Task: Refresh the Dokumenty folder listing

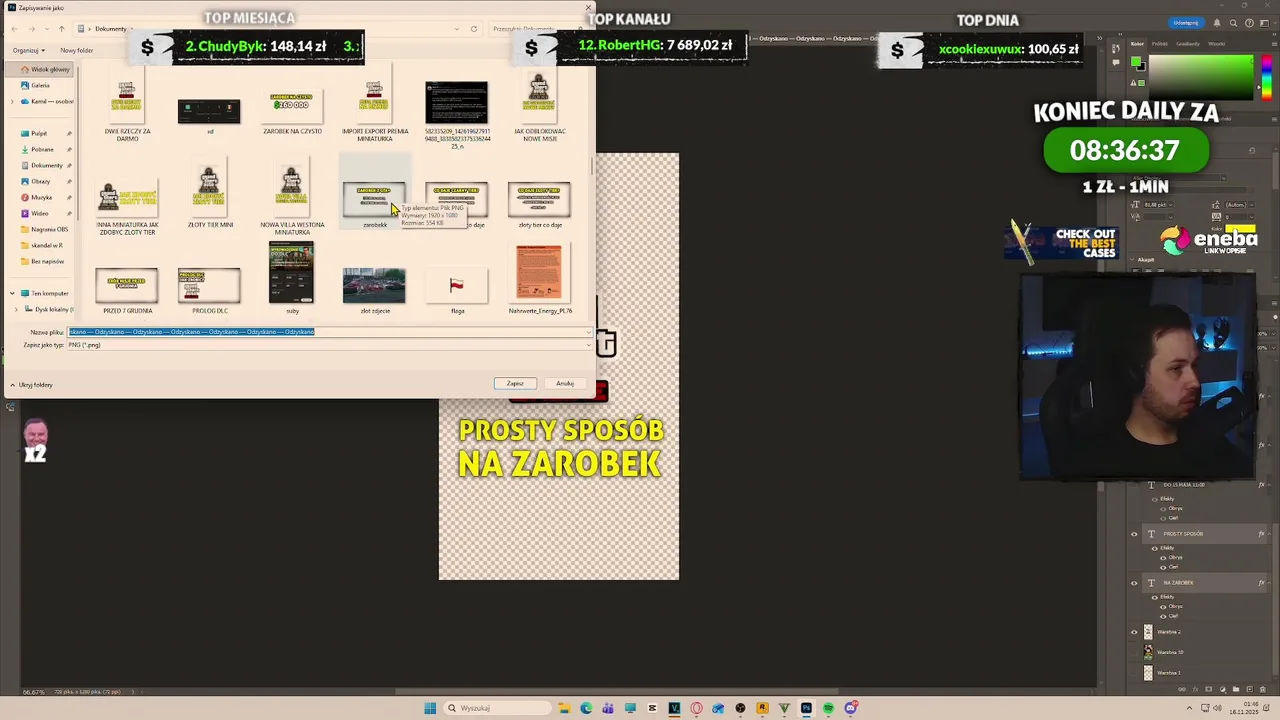Action: click(474, 29)
